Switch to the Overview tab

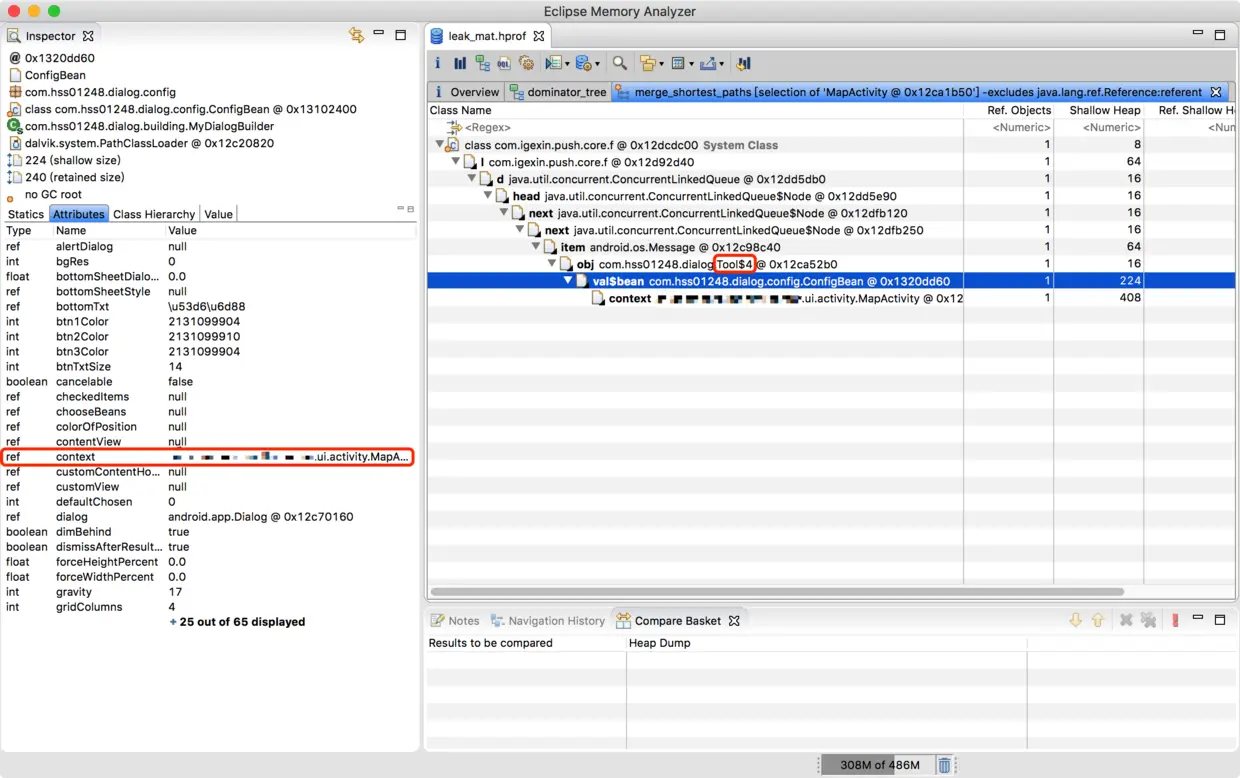click(x=465, y=92)
